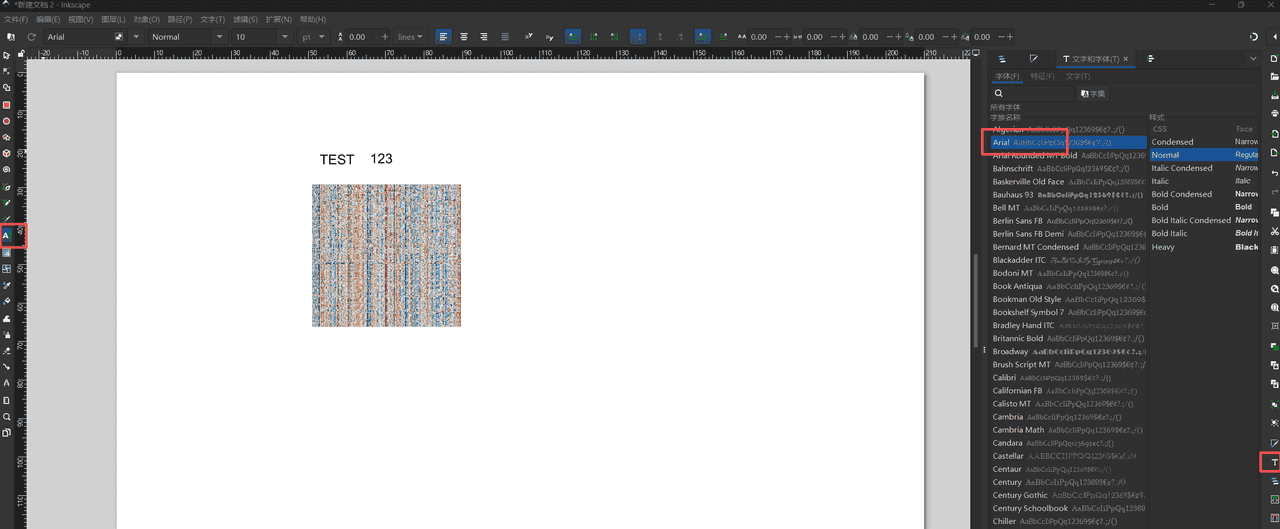
Task: Toggle subscript formatting
Action: 549,37
